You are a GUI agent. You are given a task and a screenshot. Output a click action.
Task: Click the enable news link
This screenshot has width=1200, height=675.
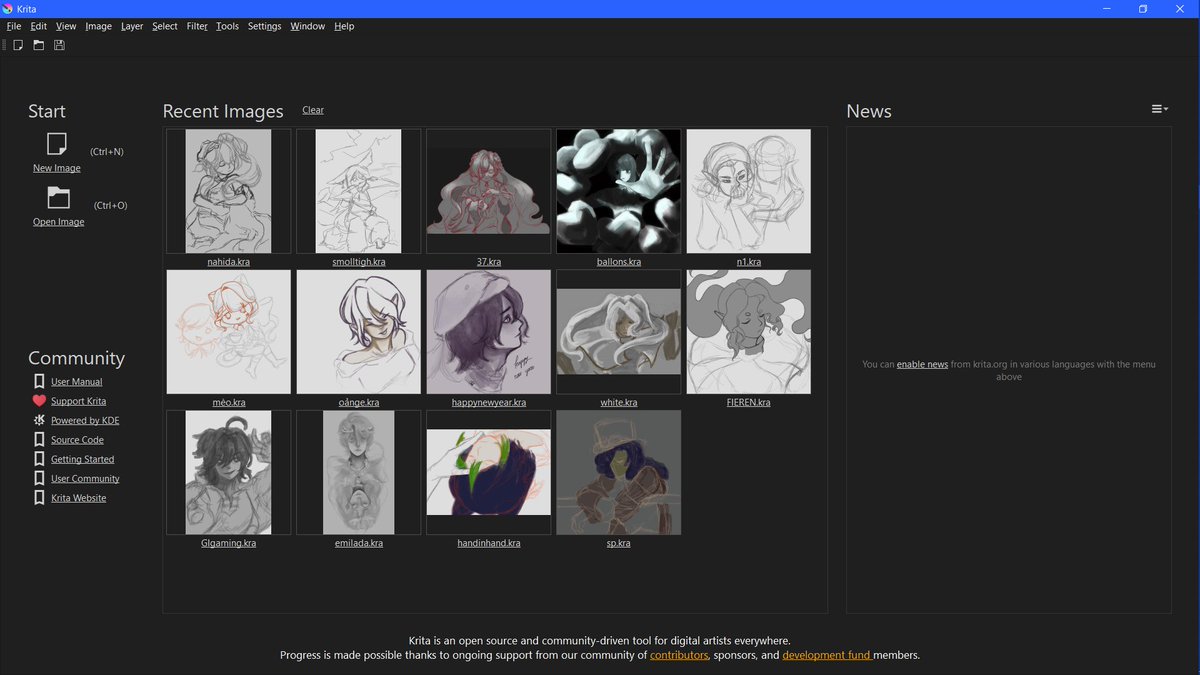click(x=922, y=364)
